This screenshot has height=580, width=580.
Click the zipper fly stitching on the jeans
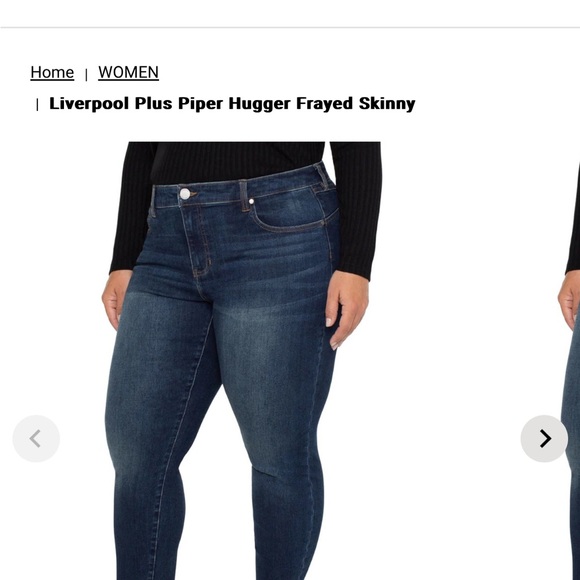200,242
